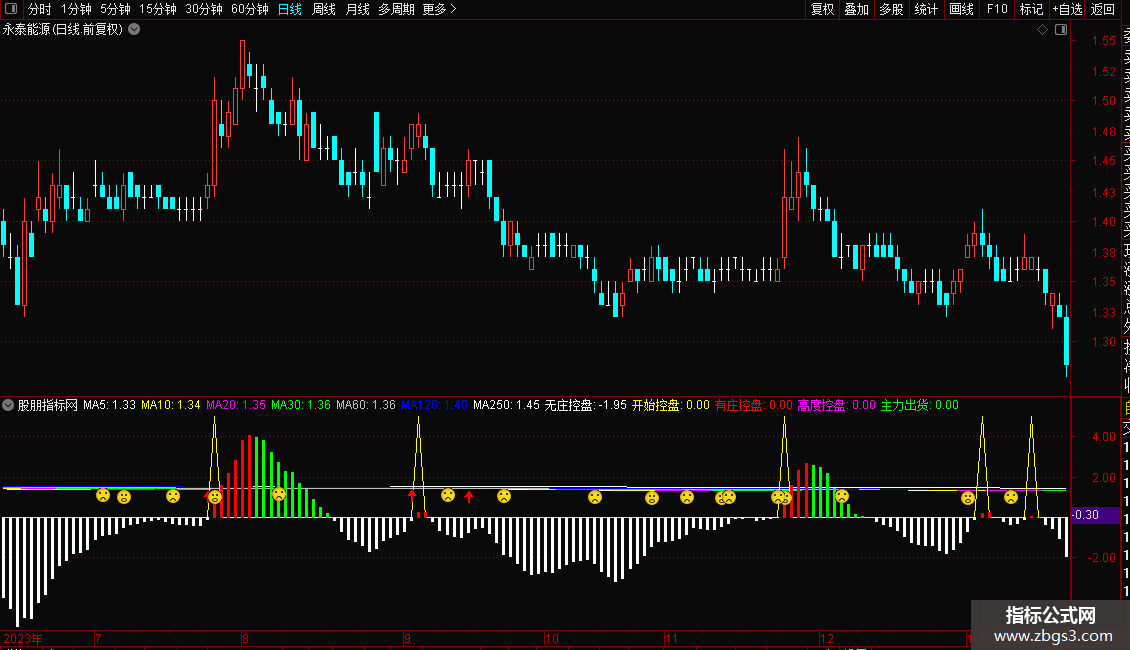Switch to 月线 monthly chart
Viewport: 1130px width, 650px height.
pos(357,9)
